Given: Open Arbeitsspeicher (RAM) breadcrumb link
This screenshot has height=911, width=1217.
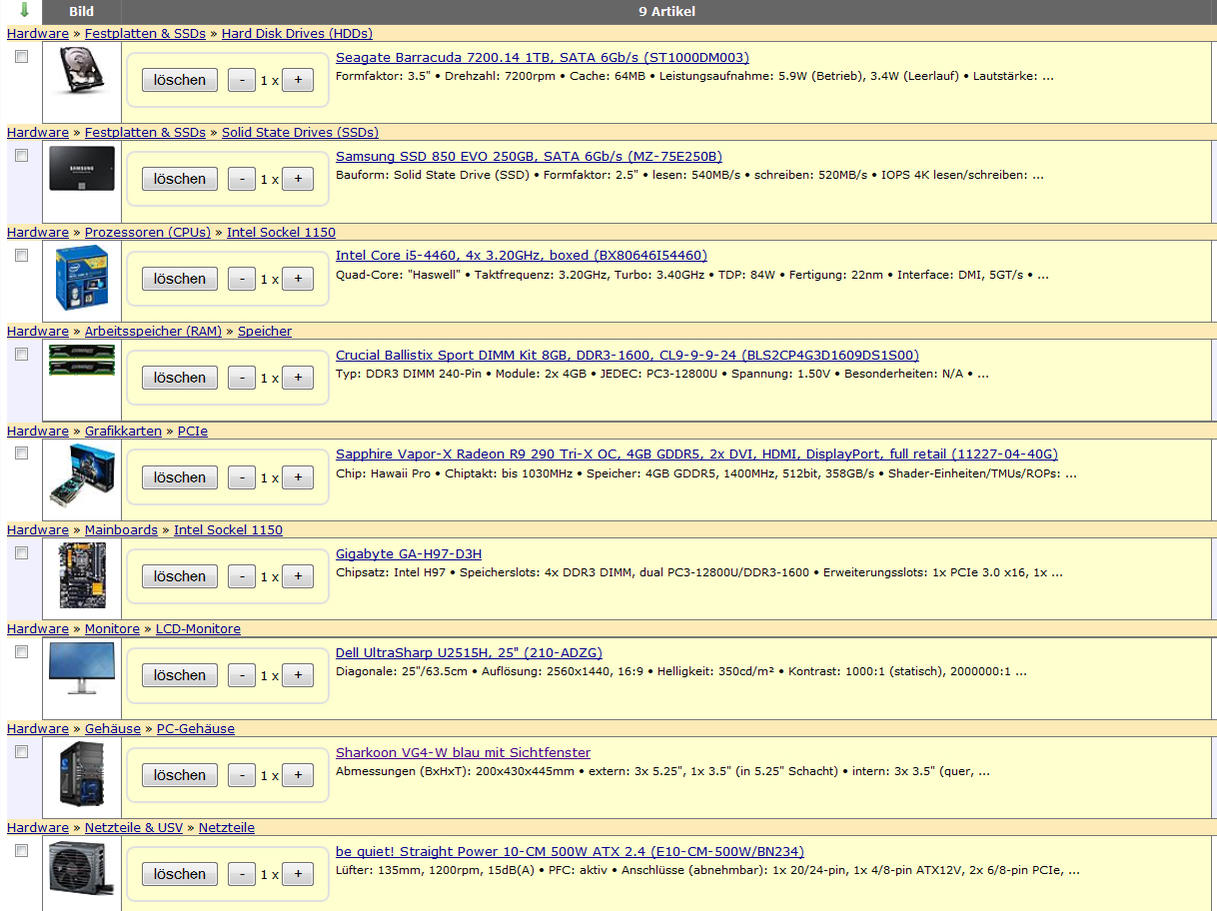Looking at the screenshot, I should pyautogui.click(x=153, y=331).
